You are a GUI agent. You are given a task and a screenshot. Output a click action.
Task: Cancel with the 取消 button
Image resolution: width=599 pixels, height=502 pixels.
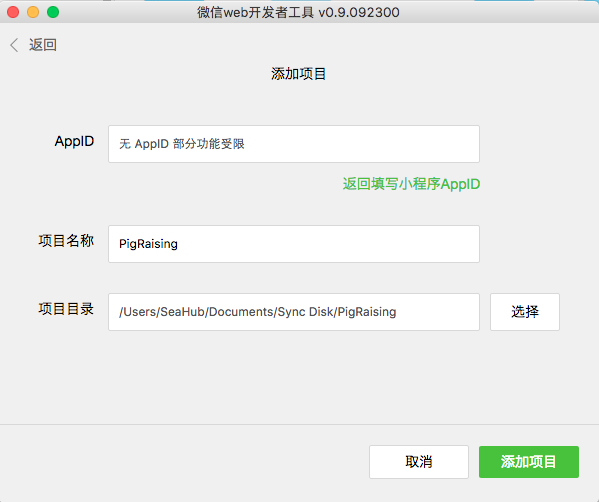419,462
